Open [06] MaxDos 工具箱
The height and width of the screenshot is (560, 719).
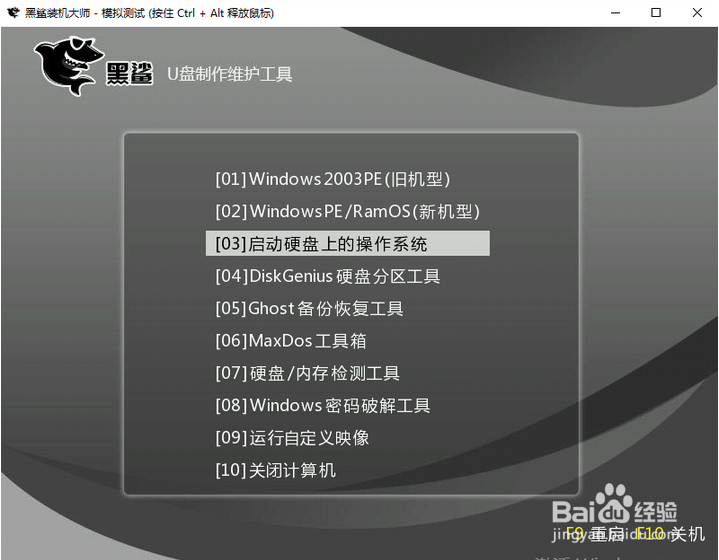(291, 341)
